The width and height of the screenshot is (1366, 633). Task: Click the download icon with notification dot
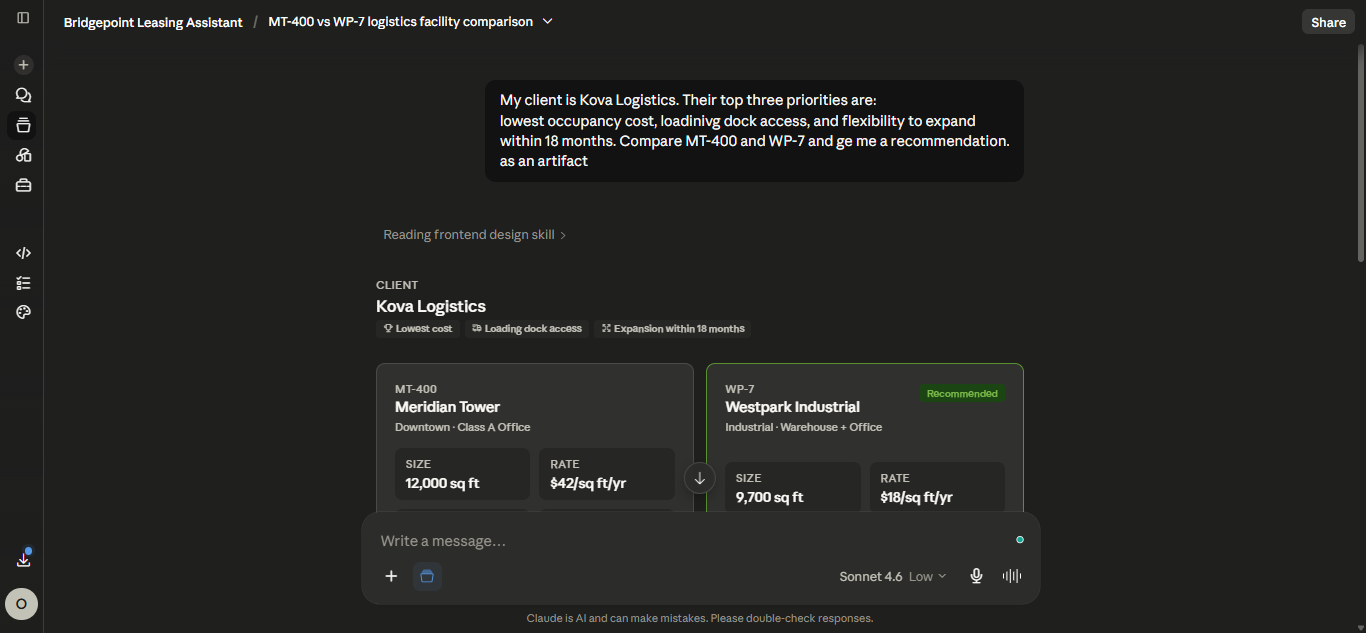23,559
